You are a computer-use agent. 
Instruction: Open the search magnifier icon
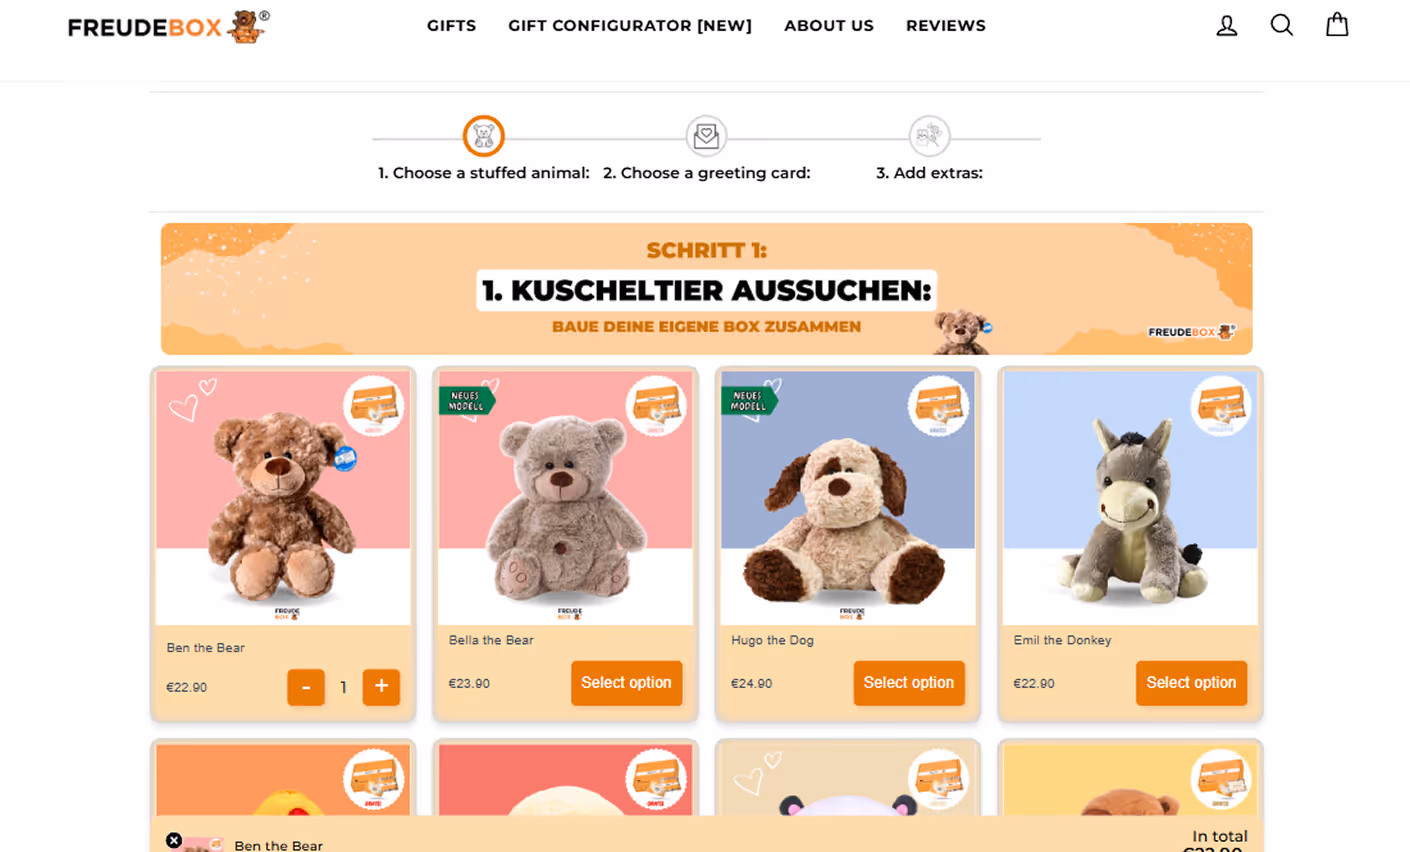tap(1281, 25)
